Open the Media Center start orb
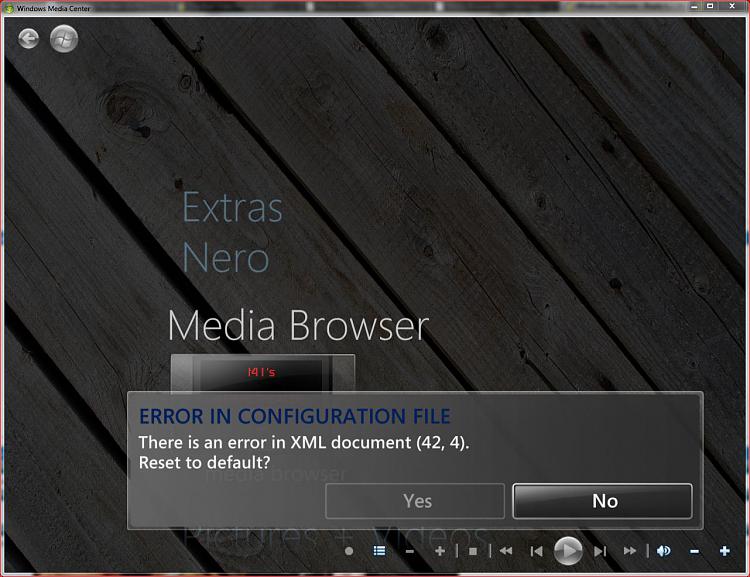The width and height of the screenshot is (750, 577). click(64, 39)
